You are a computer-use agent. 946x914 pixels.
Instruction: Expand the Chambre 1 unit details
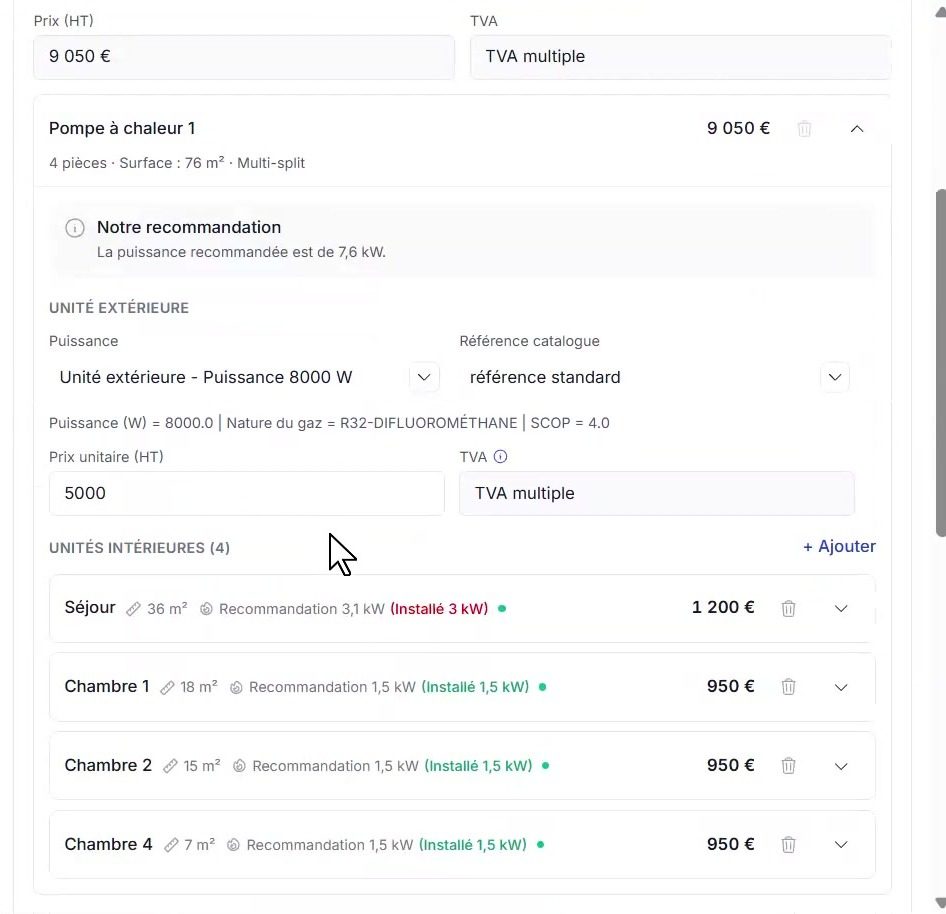coord(841,687)
